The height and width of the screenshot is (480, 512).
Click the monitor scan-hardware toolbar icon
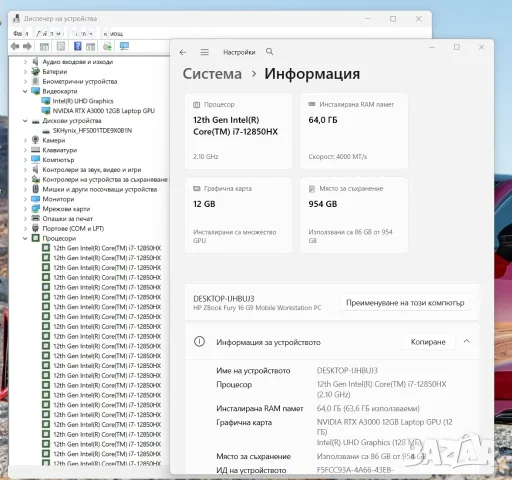124,46
